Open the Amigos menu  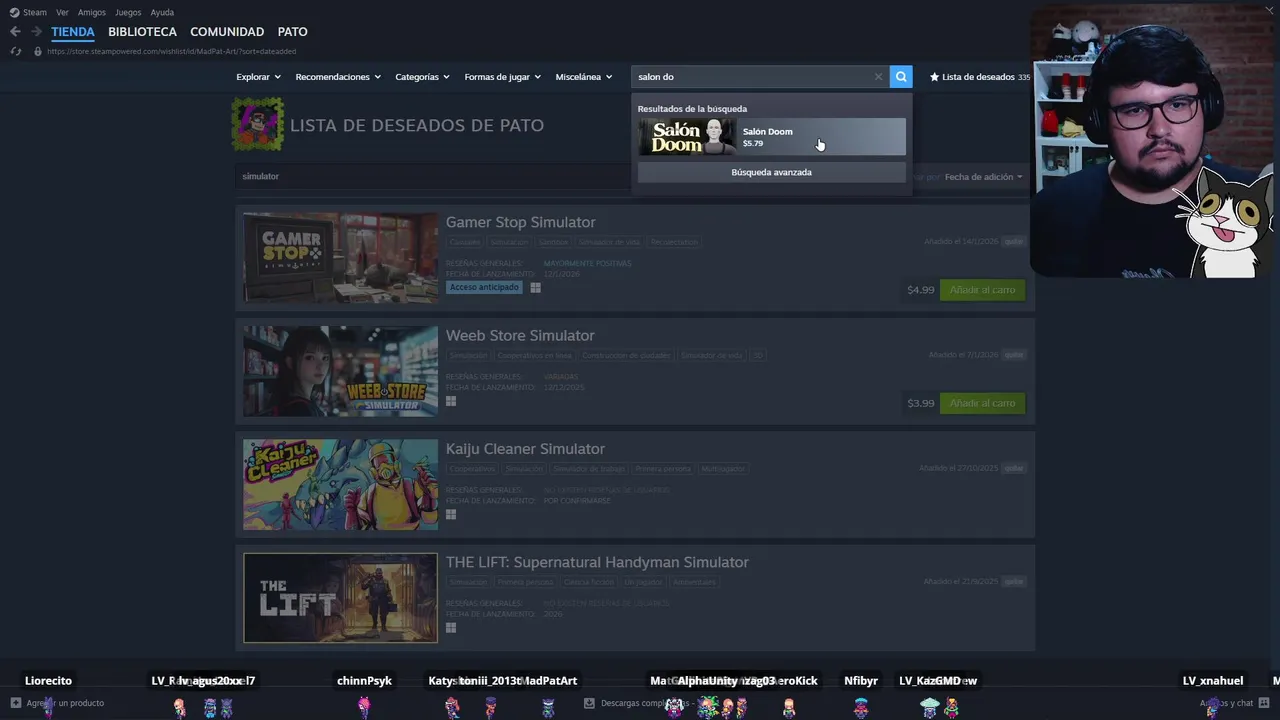tap(92, 12)
